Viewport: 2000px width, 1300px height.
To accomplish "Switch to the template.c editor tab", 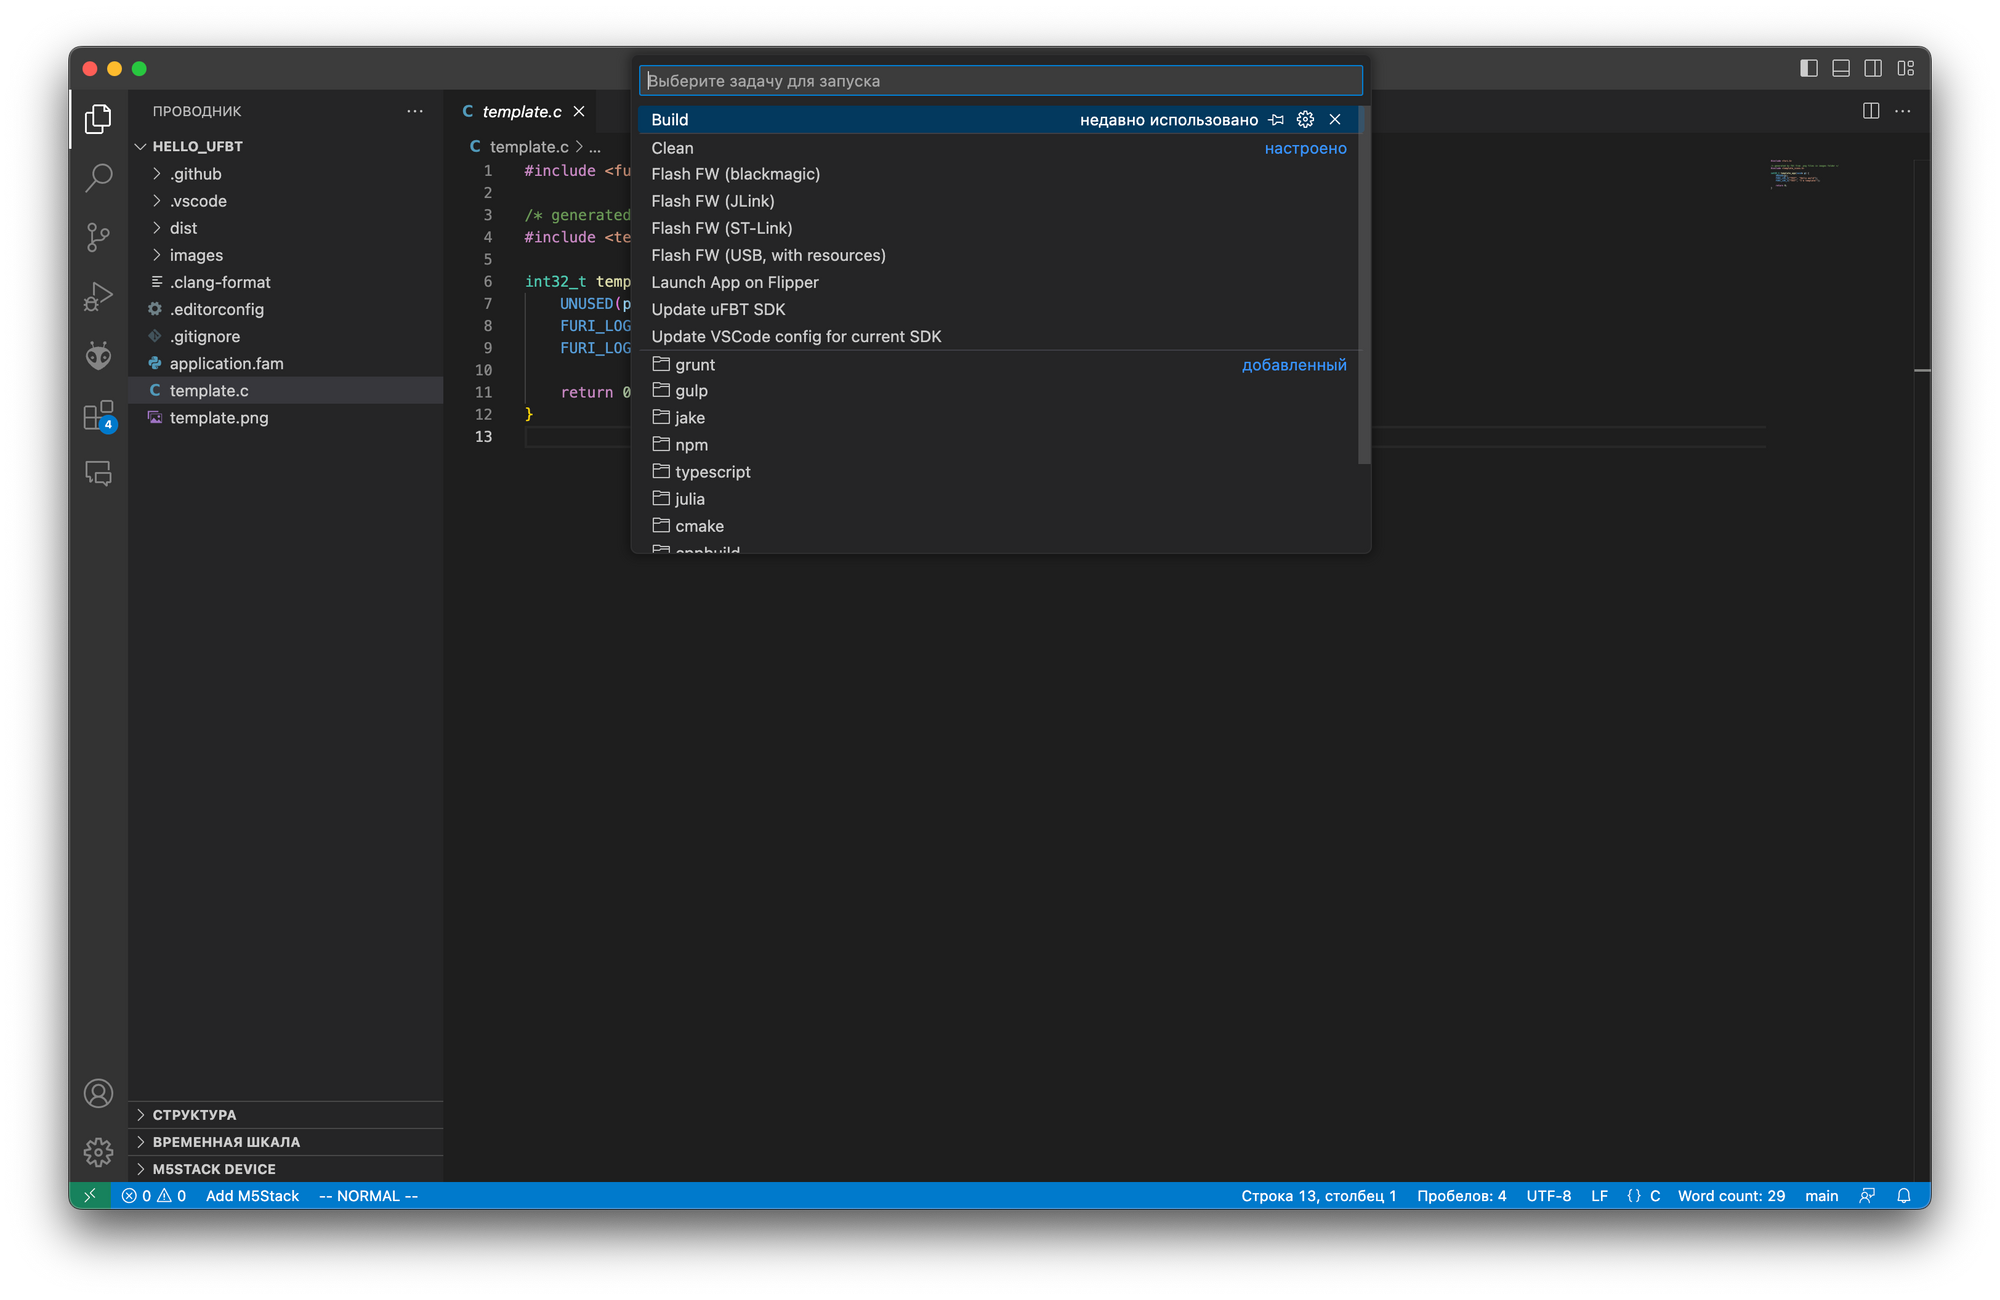I will pos(523,111).
